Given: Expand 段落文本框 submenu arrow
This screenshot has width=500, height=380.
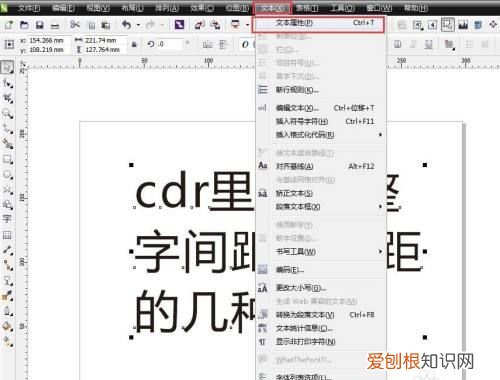Looking at the screenshot, I should (380, 207).
